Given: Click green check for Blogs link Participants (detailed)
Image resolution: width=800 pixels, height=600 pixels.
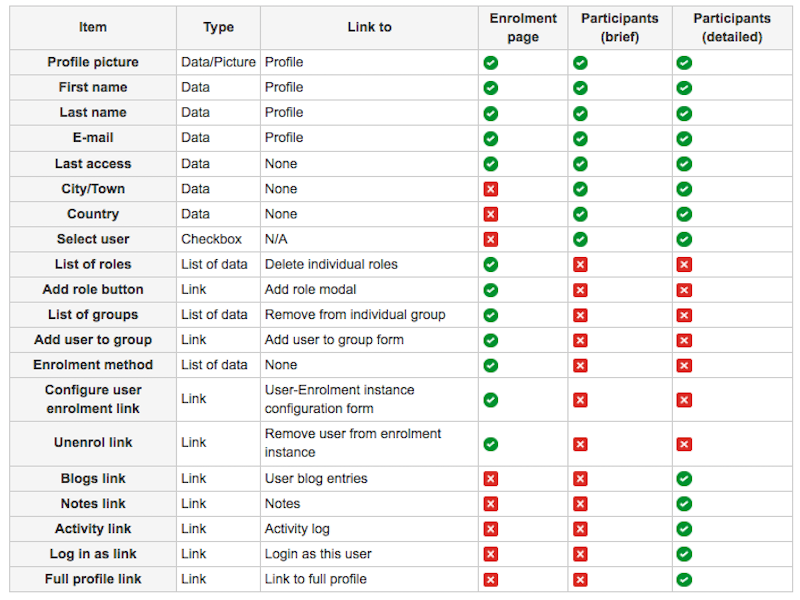Looking at the screenshot, I should (x=684, y=479).
